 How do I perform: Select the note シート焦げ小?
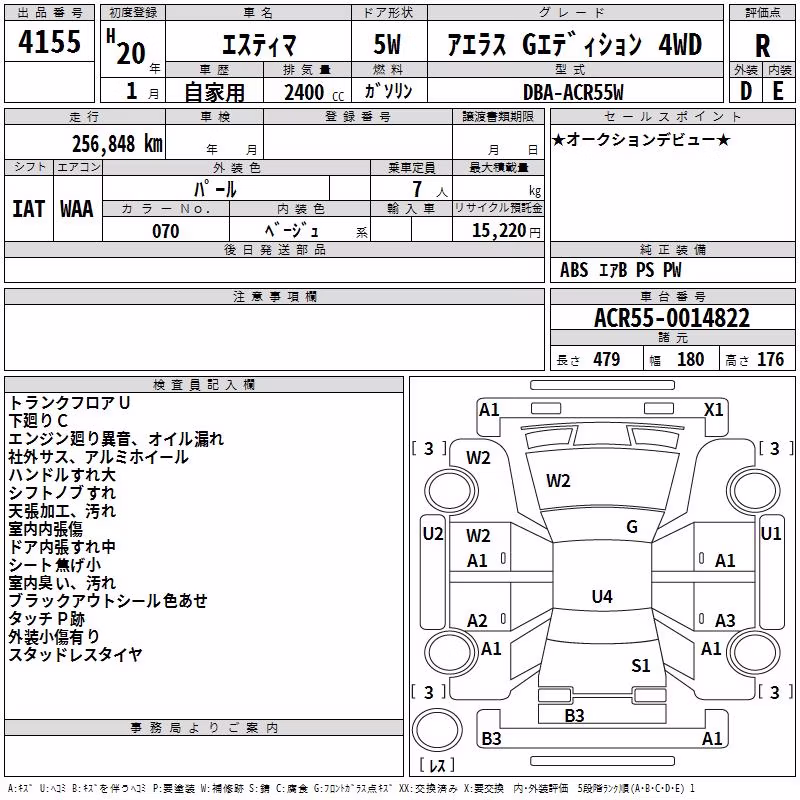55,565
